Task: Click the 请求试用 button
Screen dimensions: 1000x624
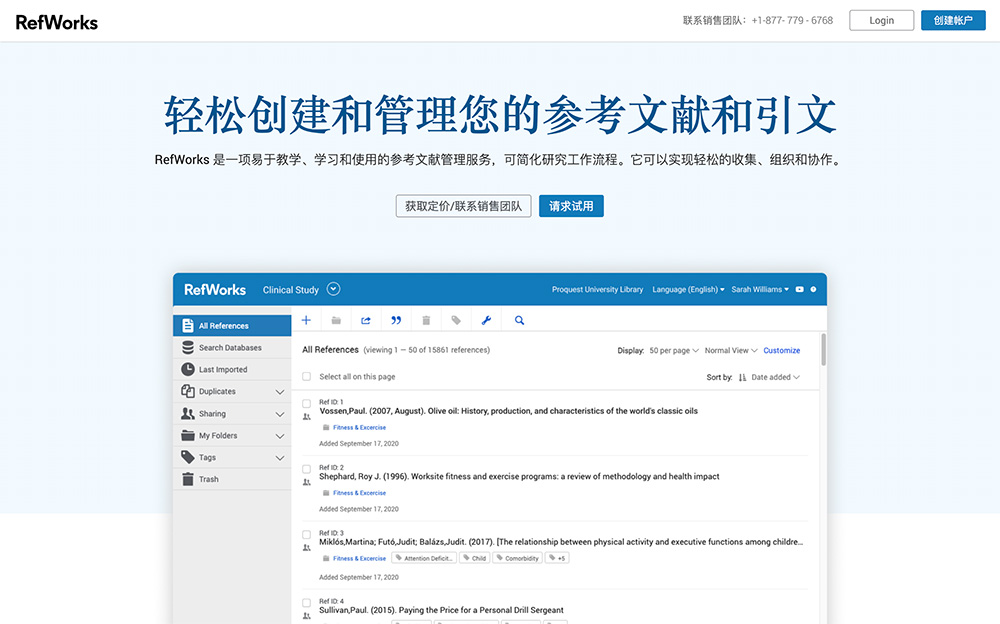Action: (571, 206)
